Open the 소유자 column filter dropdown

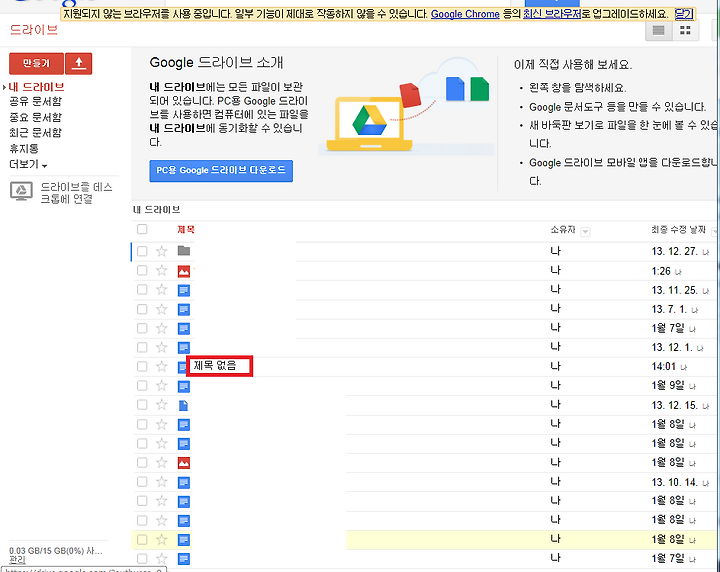(585, 232)
